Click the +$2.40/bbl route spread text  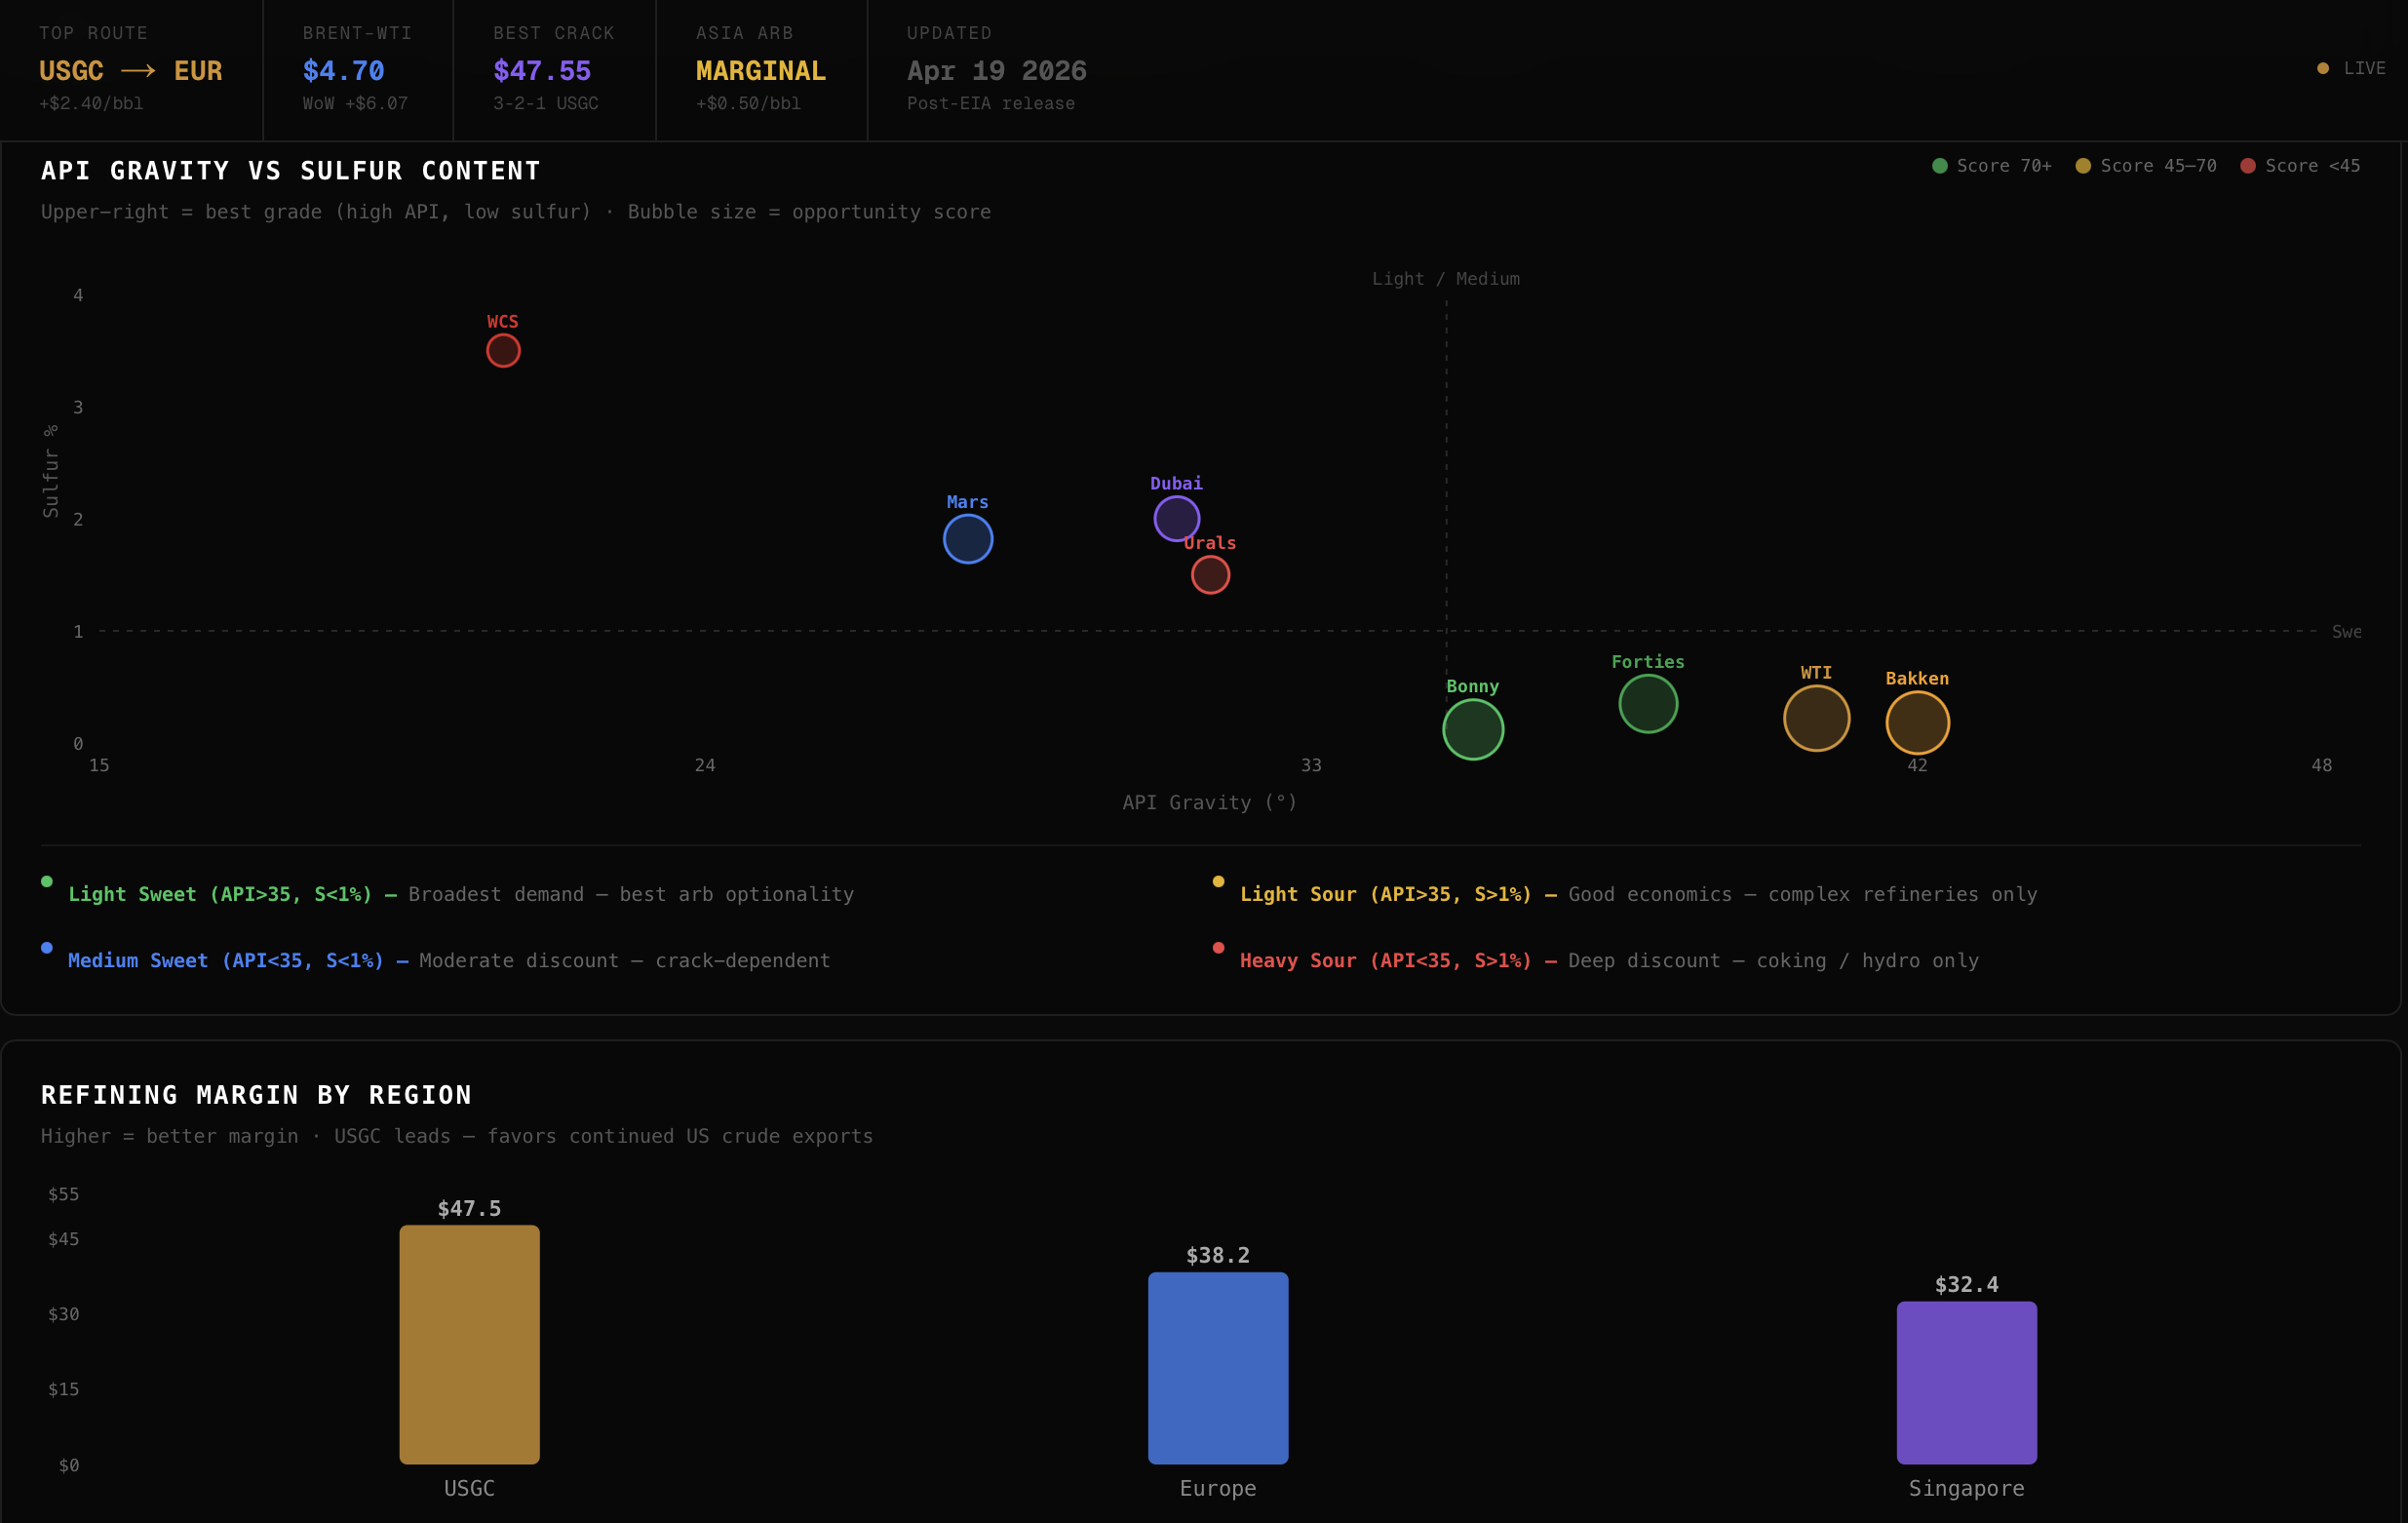91,103
